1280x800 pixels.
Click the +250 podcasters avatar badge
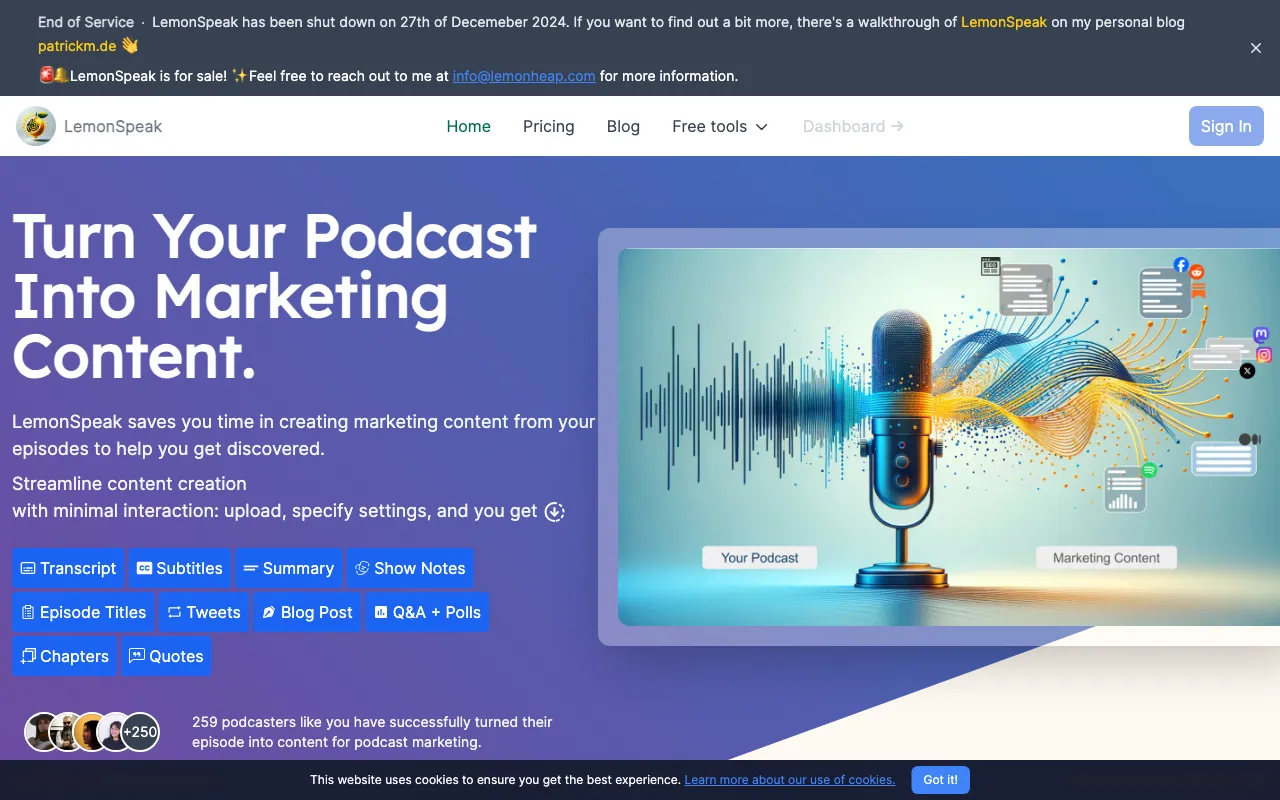141,732
